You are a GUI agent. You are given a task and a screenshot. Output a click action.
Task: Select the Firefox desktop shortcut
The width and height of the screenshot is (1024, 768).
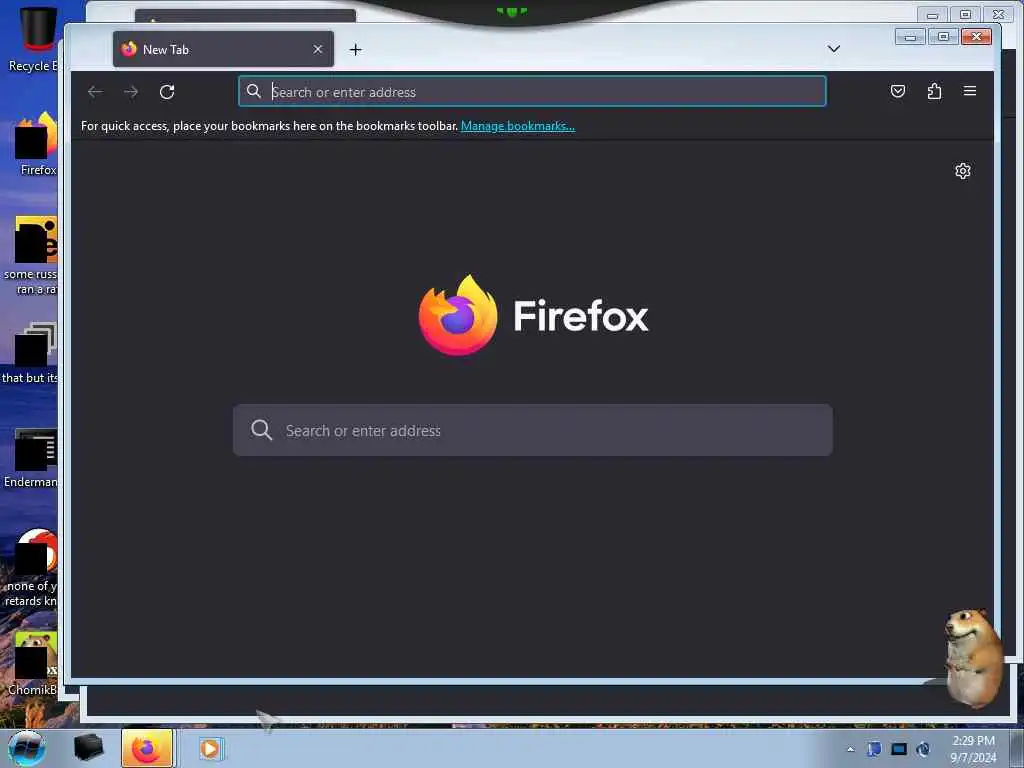36,144
